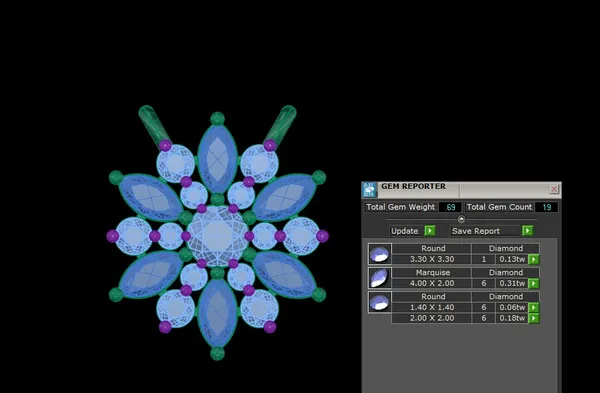Click green arrow next to 0.31tw
The height and width of the screenshot is (393, 600).
coord(533,284)
